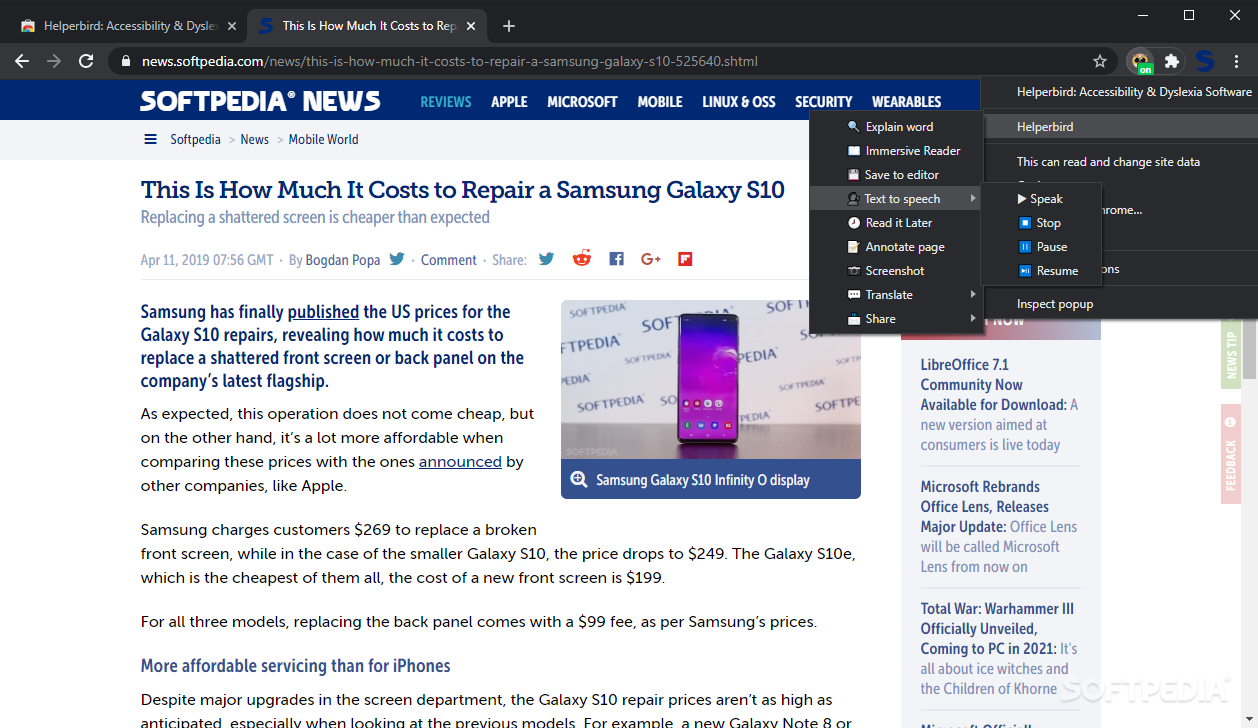The image size is (1258, 728).
Task: Click the Mobile World breadcrumb
Action: click(323, 139)
